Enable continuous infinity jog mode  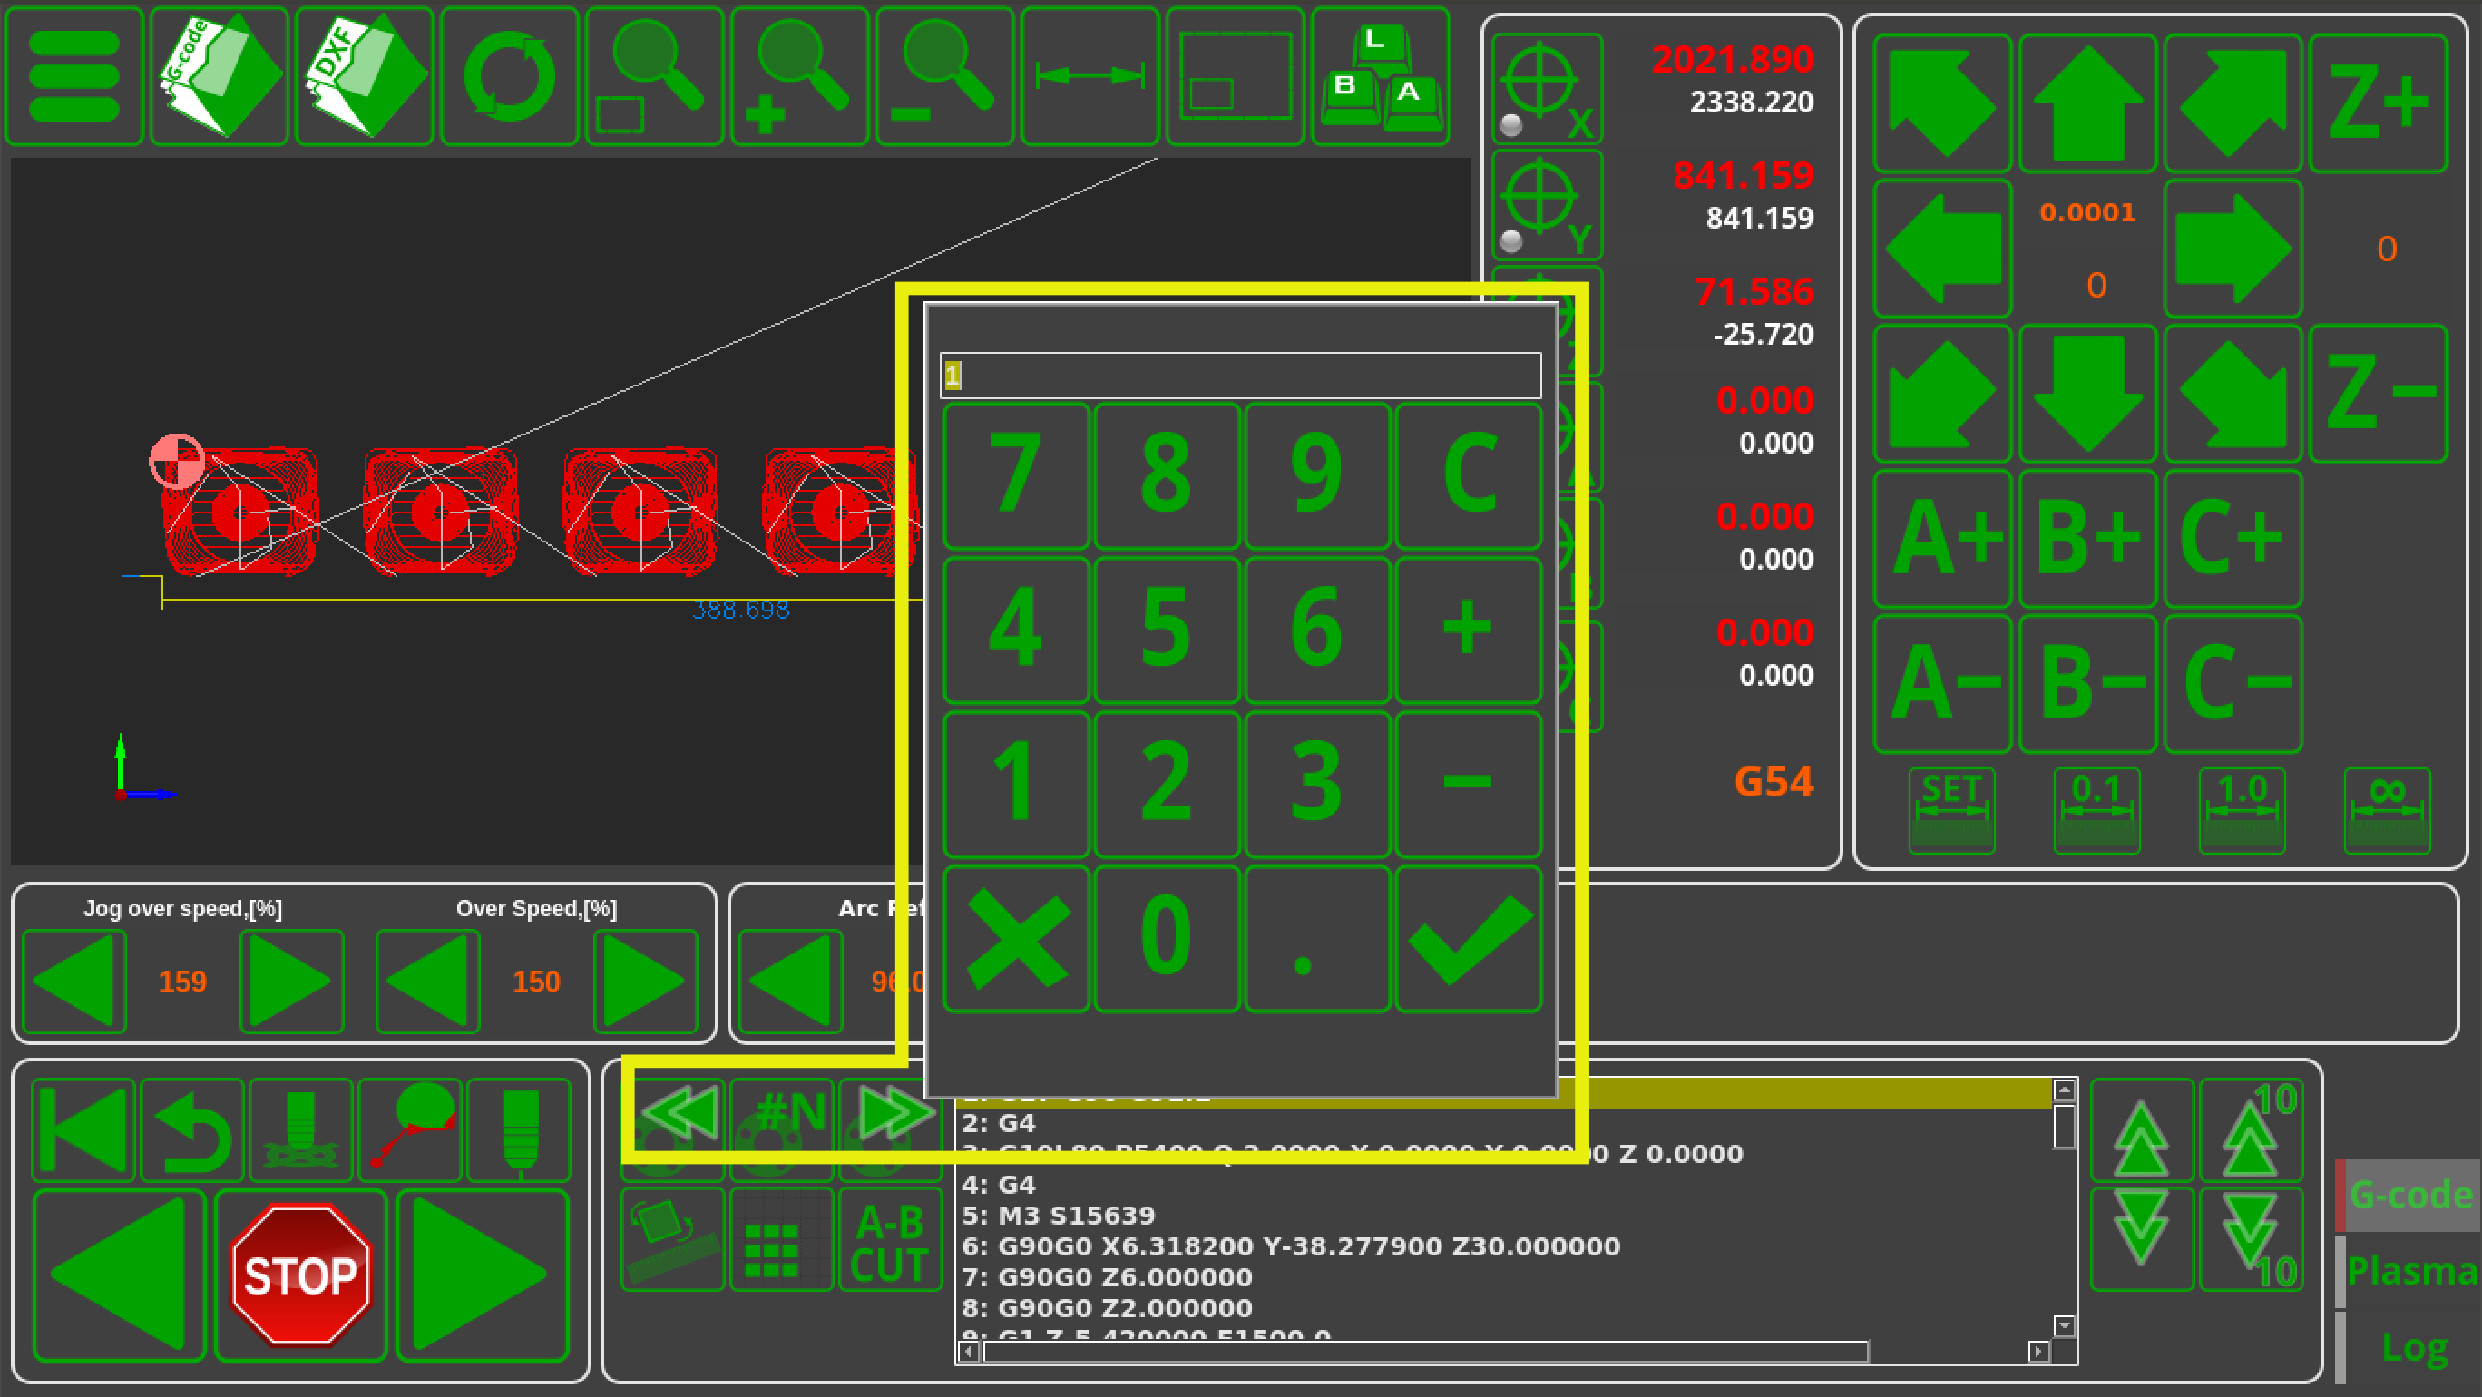point(2386,810)
